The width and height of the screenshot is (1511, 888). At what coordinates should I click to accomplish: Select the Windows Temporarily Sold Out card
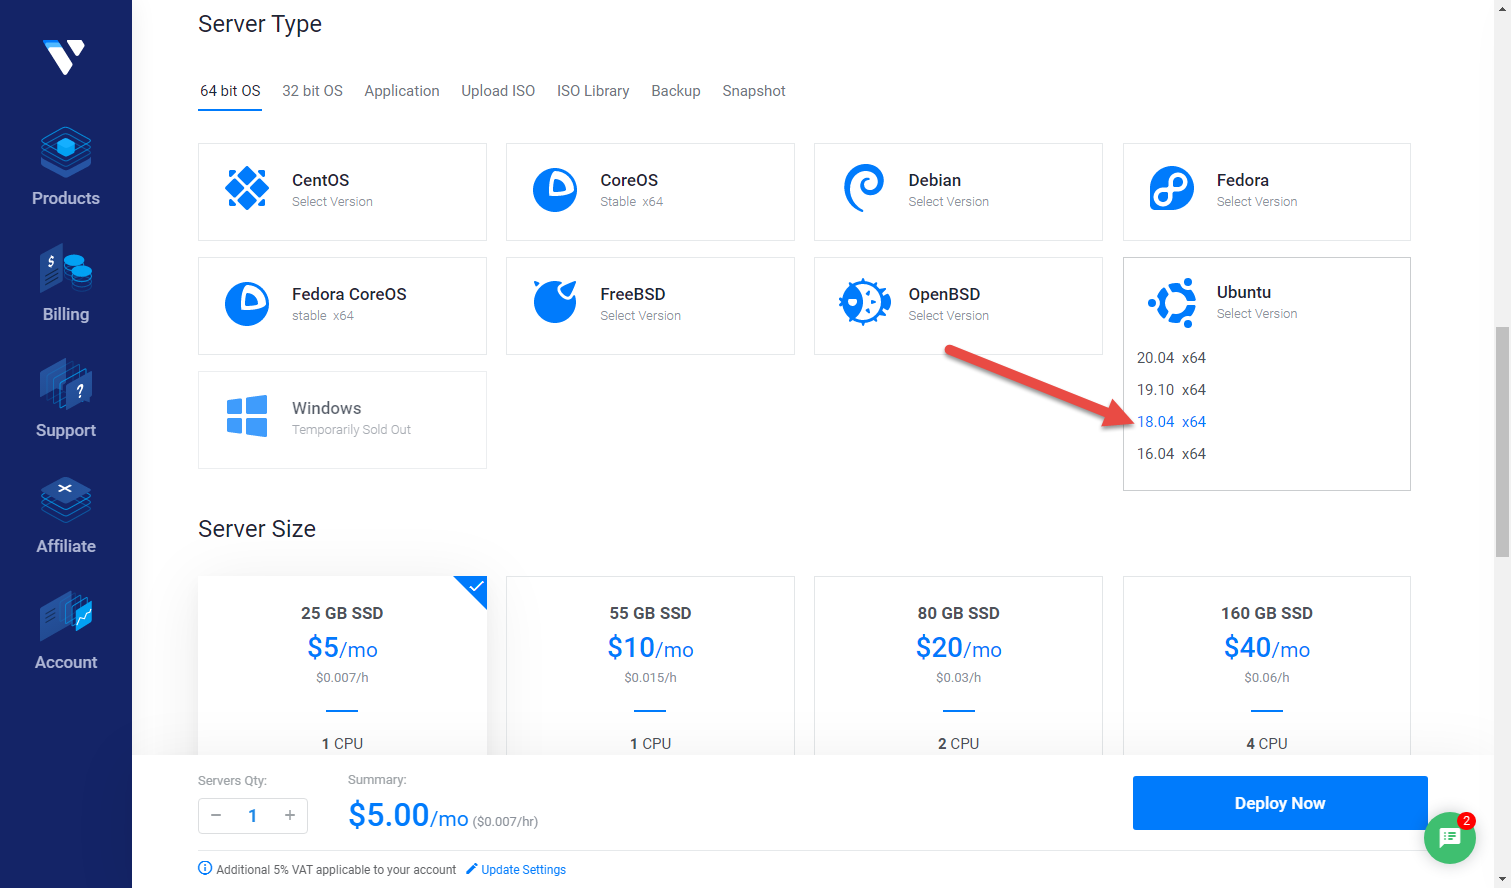coord(342,420)
